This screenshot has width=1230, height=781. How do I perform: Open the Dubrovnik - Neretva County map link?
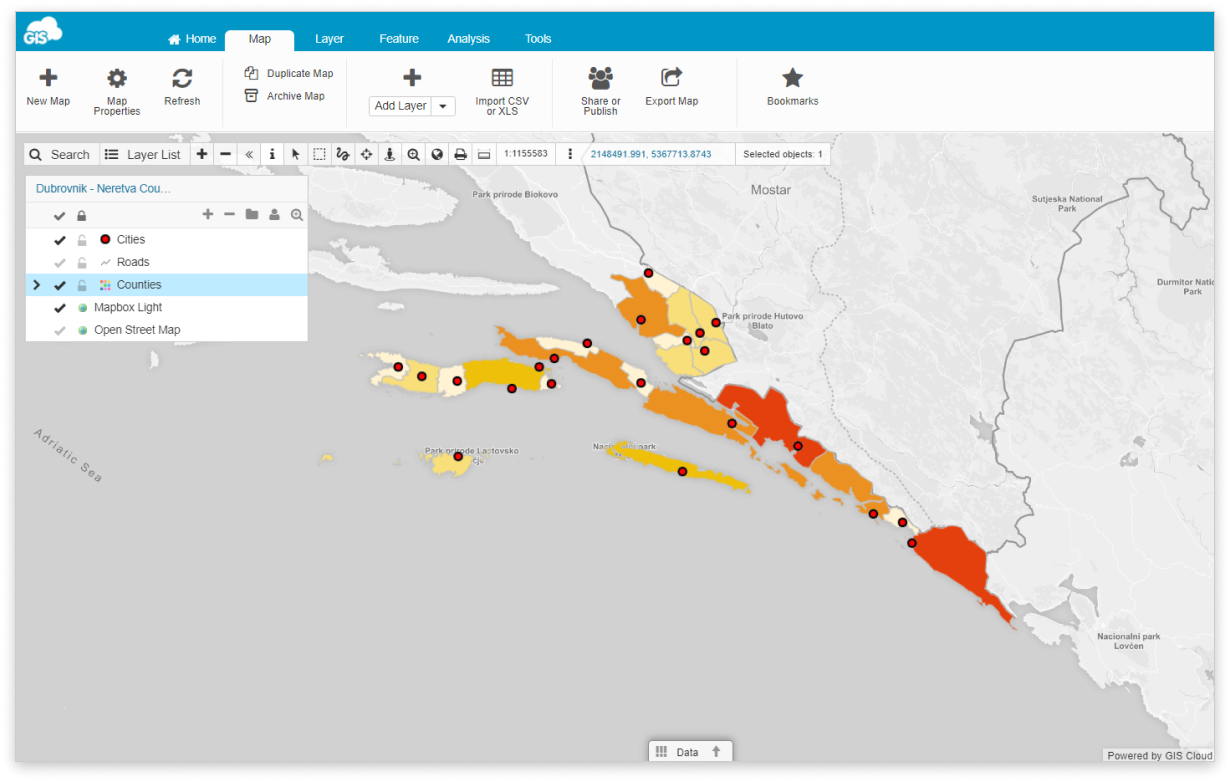[x=103, y=188]
